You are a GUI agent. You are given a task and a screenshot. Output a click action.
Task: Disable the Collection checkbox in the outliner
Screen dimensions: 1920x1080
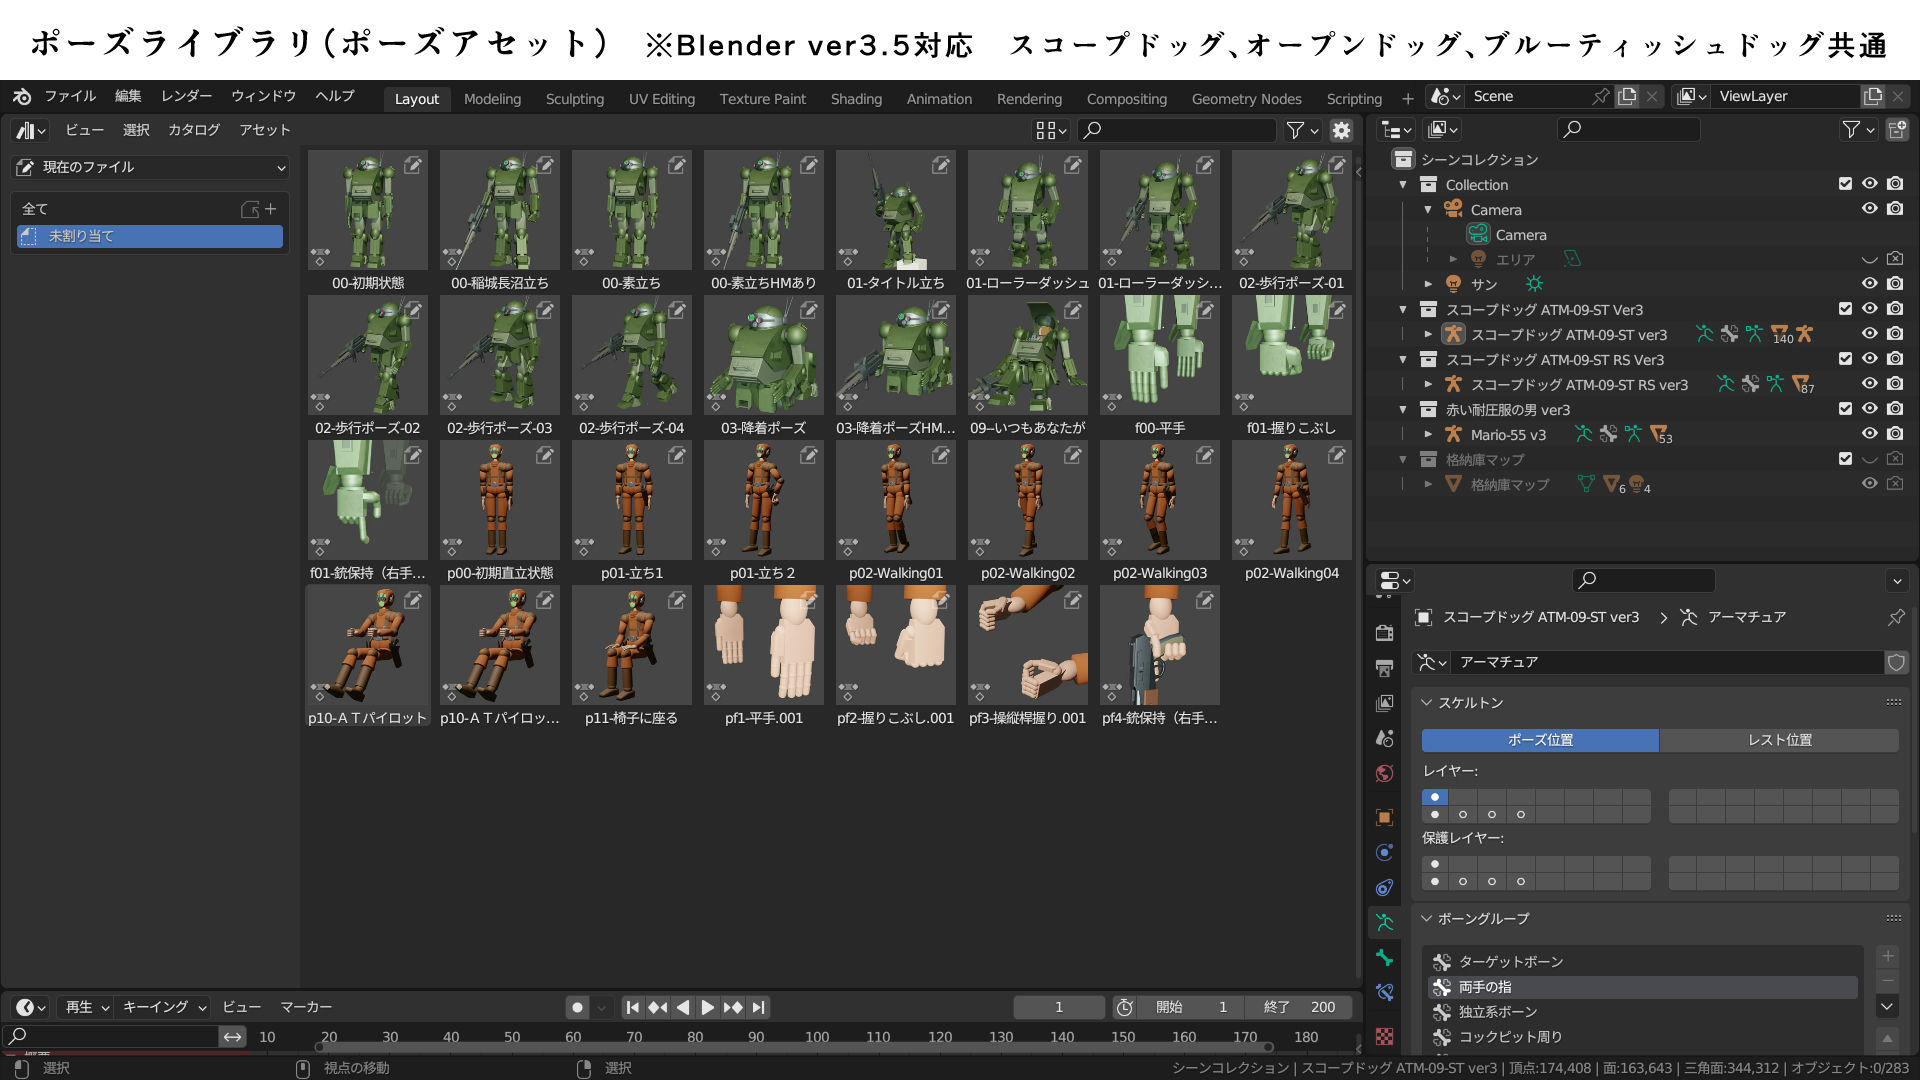coord(1845,184)
